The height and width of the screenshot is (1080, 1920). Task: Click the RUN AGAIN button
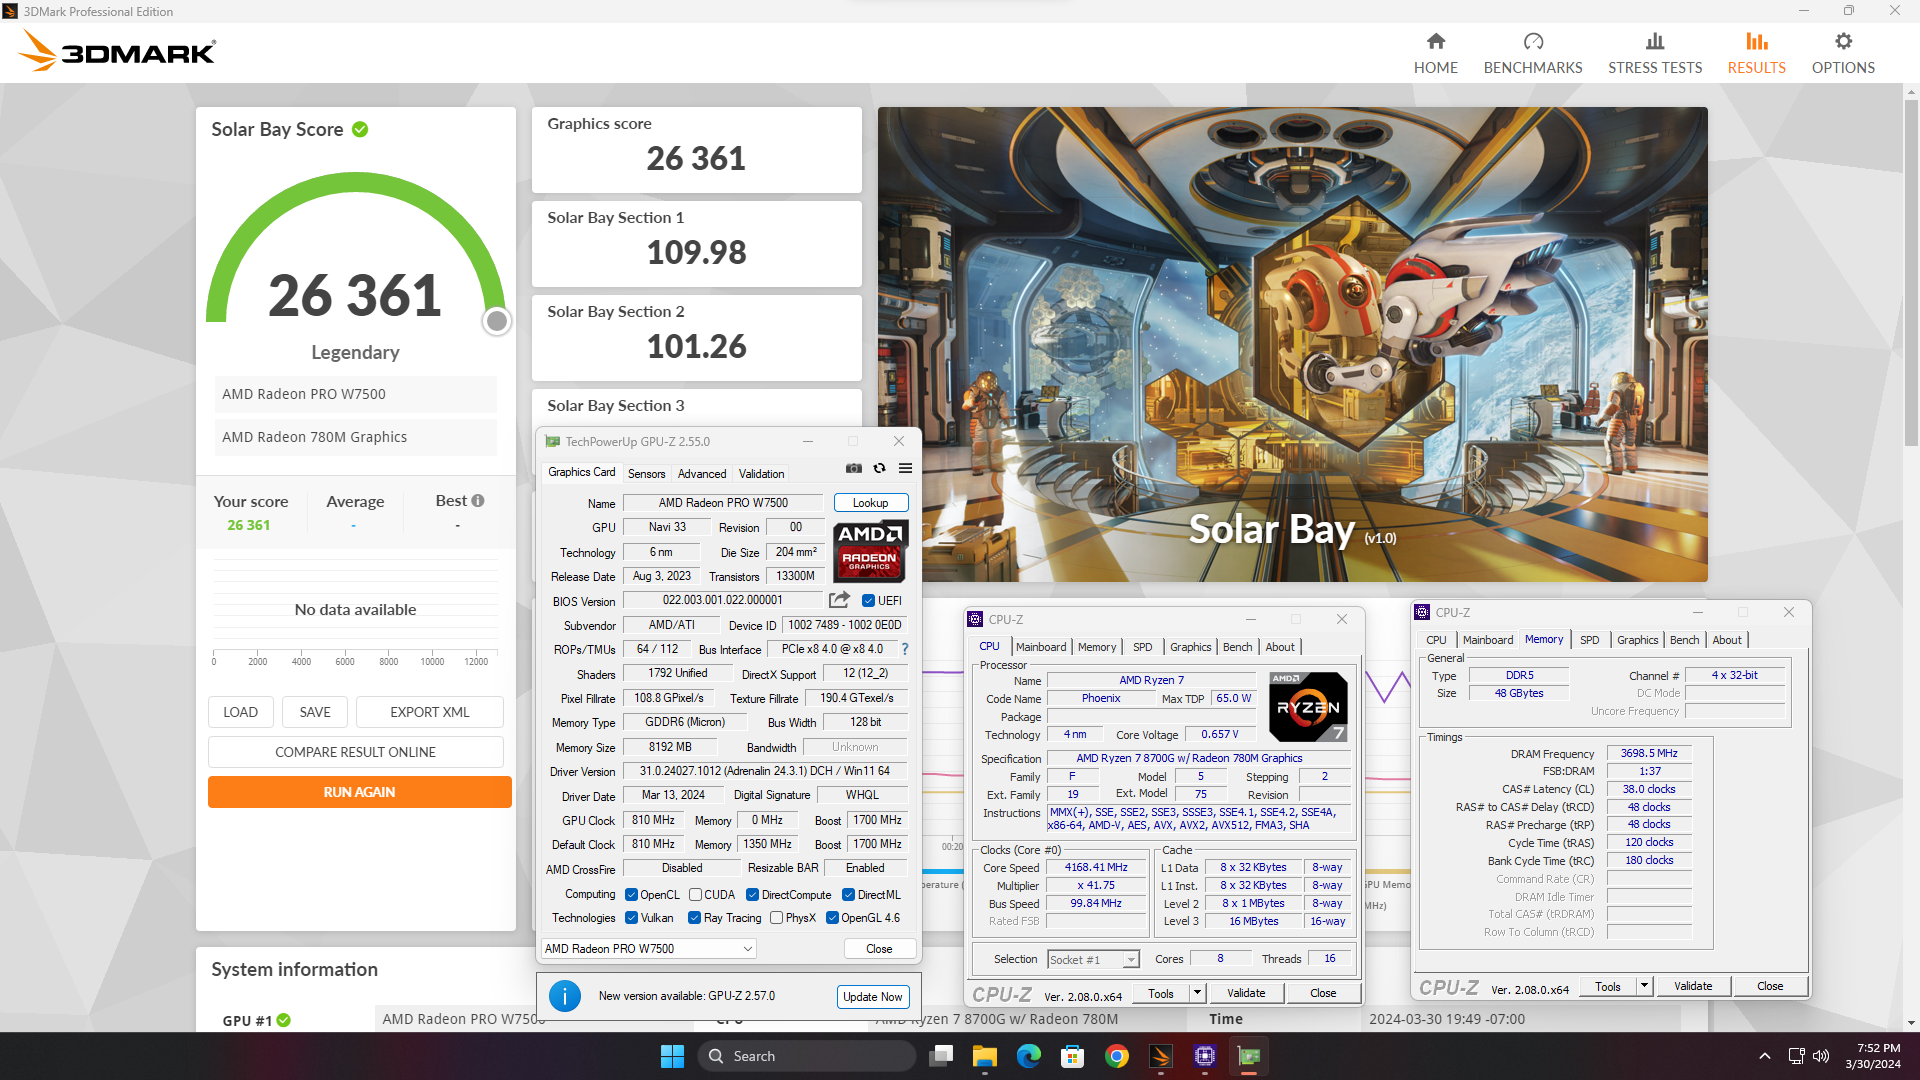click(x=359, y=792)
